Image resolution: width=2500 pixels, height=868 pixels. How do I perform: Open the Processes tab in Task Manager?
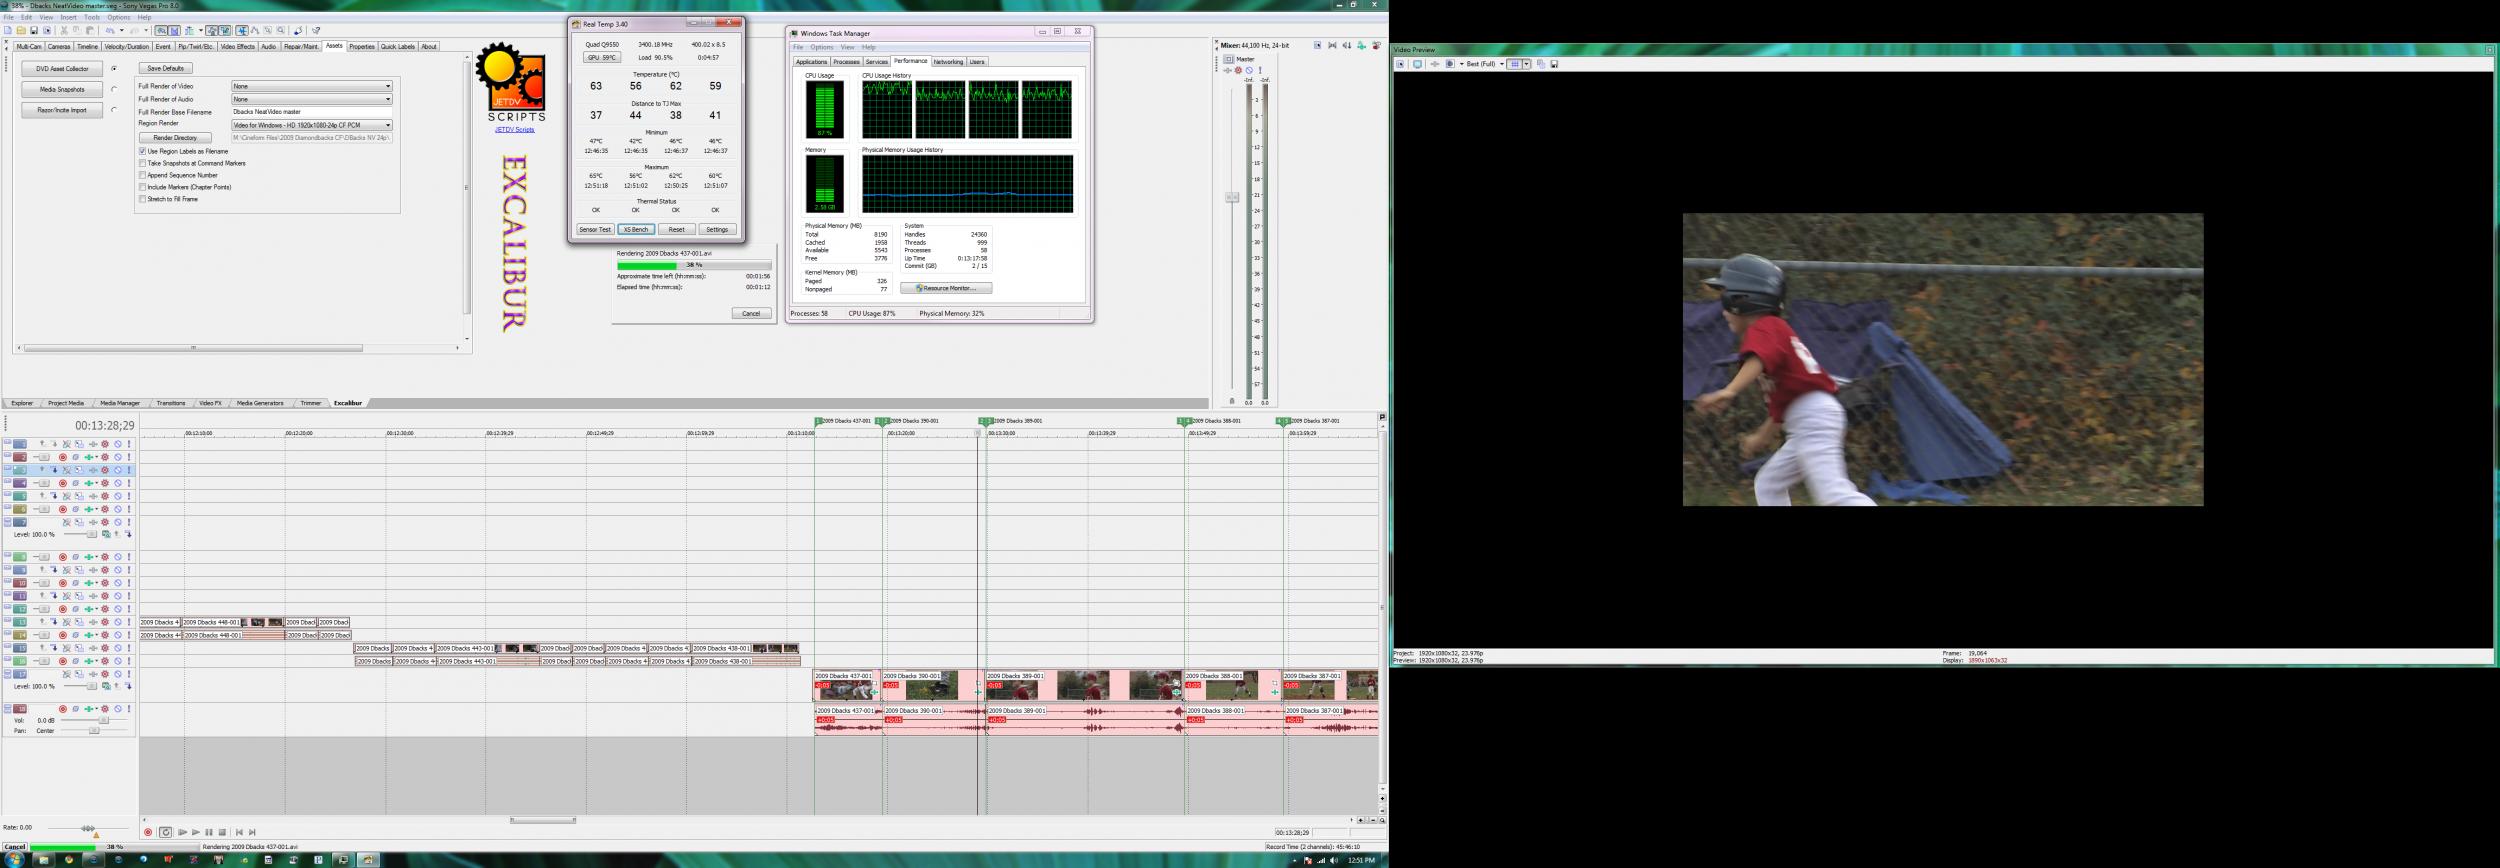tap(846, 62)
